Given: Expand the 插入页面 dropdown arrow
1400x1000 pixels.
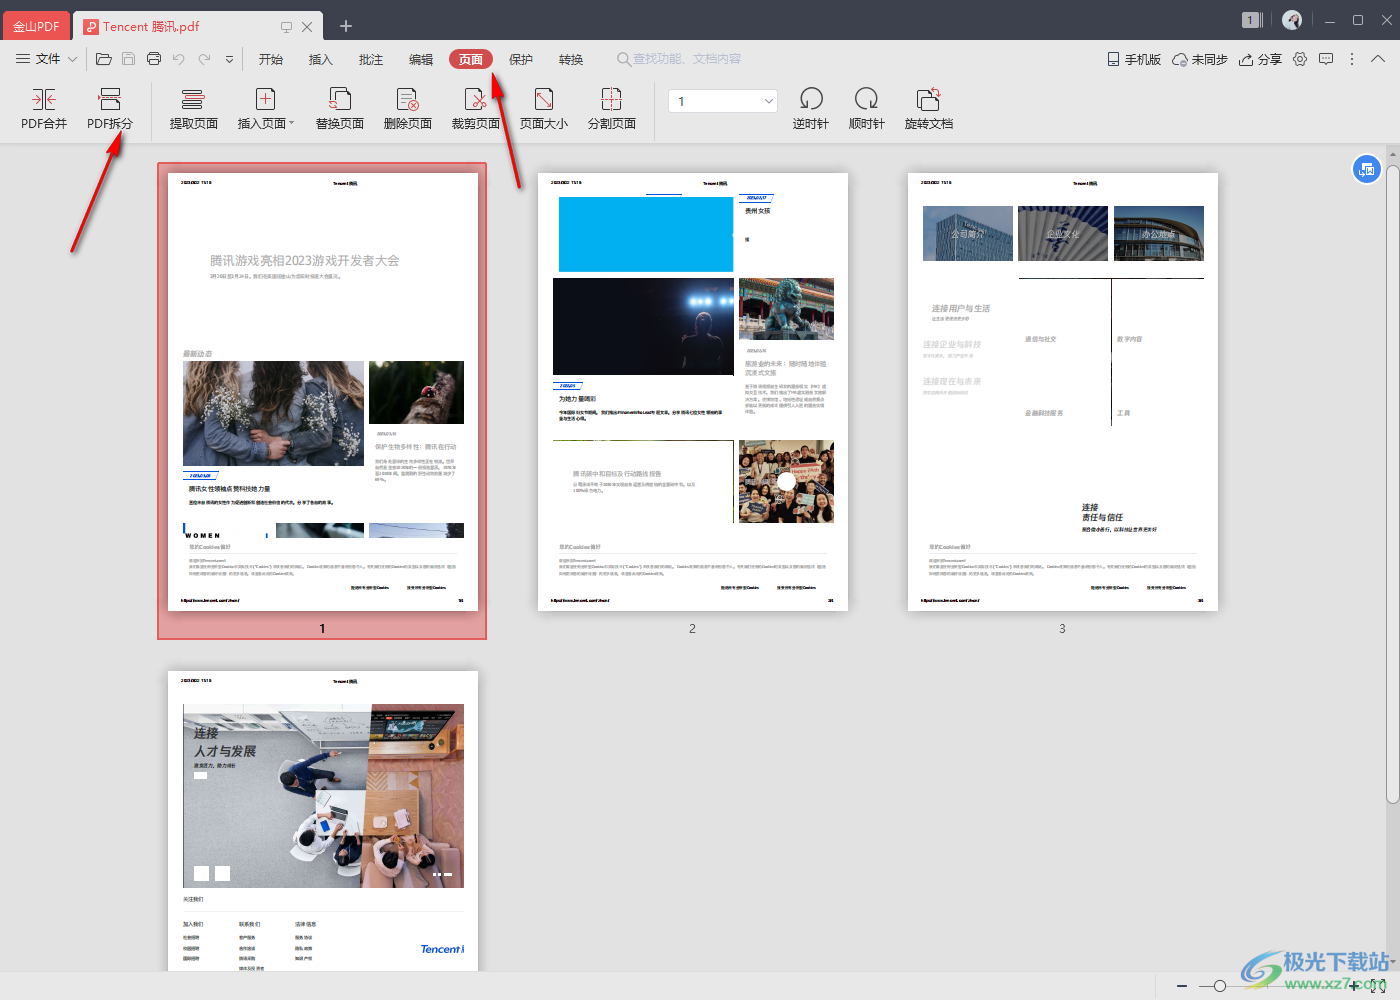Looking at the screenshot, I should pos(291,124).
